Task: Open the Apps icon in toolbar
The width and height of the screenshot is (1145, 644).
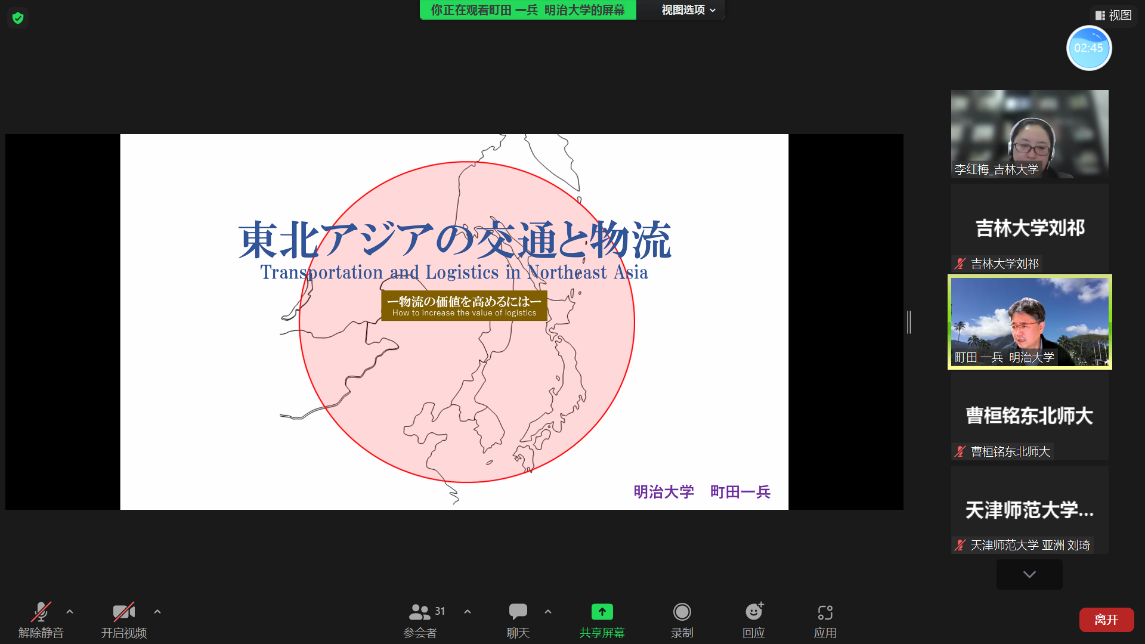Action: 825,612
